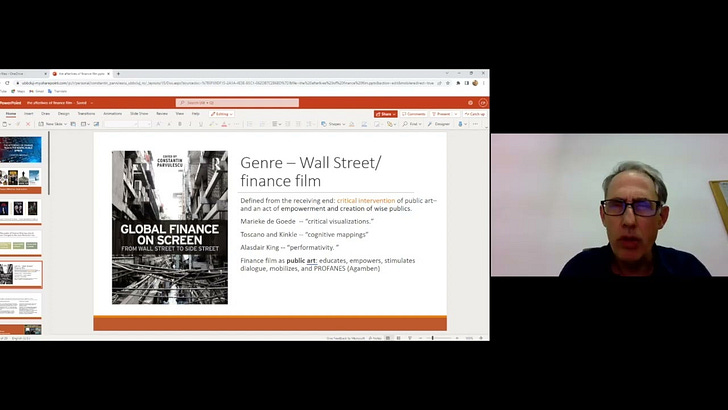
Task: Click the text "Toscano and Kinkle" on slide
Action: (x=269, y=234)
